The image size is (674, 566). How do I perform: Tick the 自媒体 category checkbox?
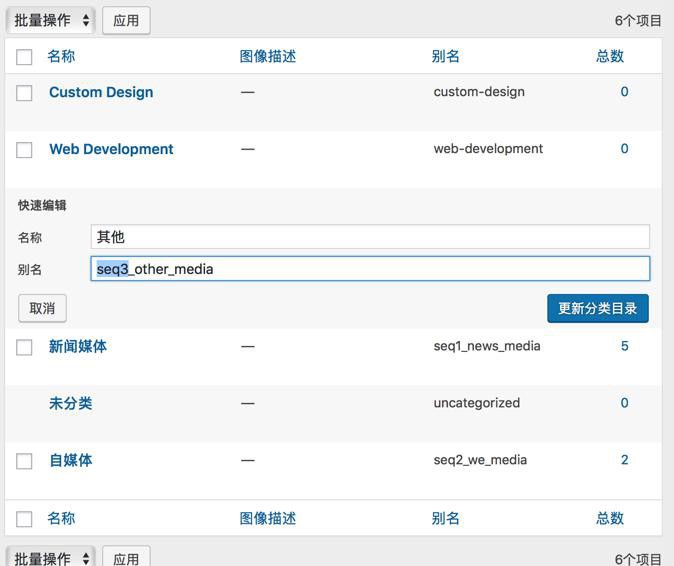coord(25,461)
